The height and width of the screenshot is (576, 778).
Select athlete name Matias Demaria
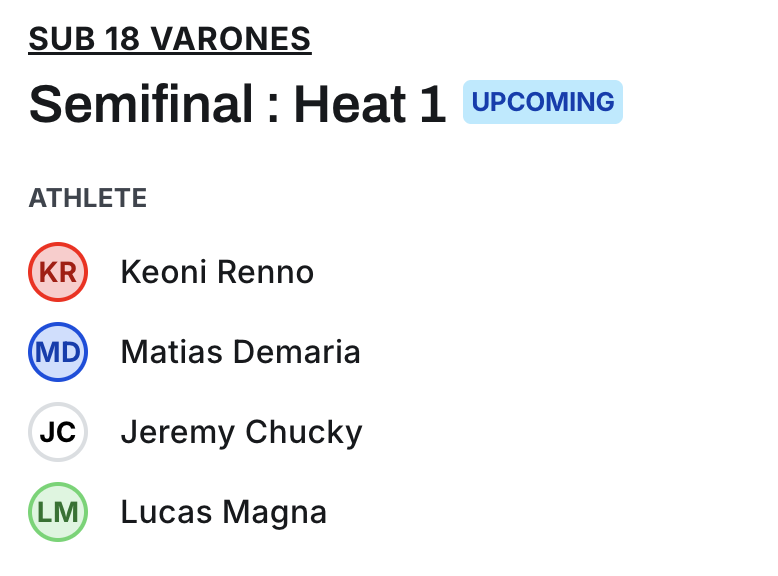240,352
